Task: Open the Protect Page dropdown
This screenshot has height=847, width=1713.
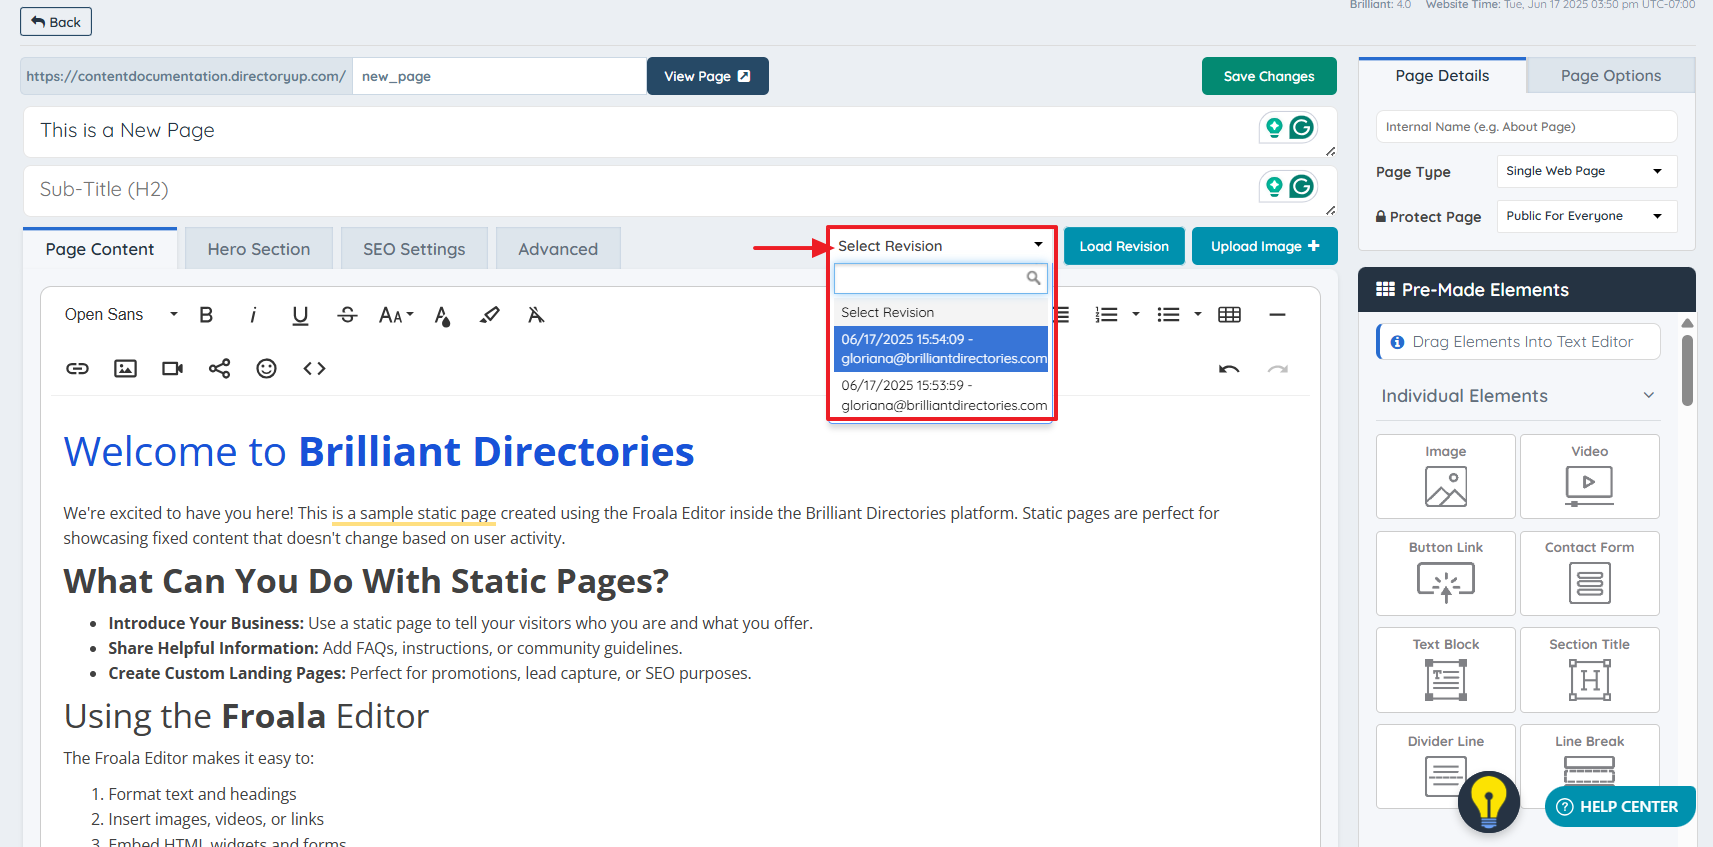Action: click(x=1586, y=216)
